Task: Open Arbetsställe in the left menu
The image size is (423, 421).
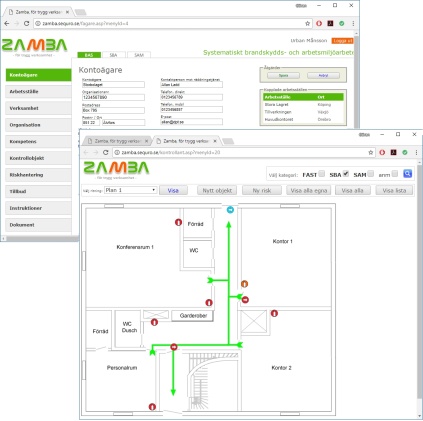Action: pos(38,91)
